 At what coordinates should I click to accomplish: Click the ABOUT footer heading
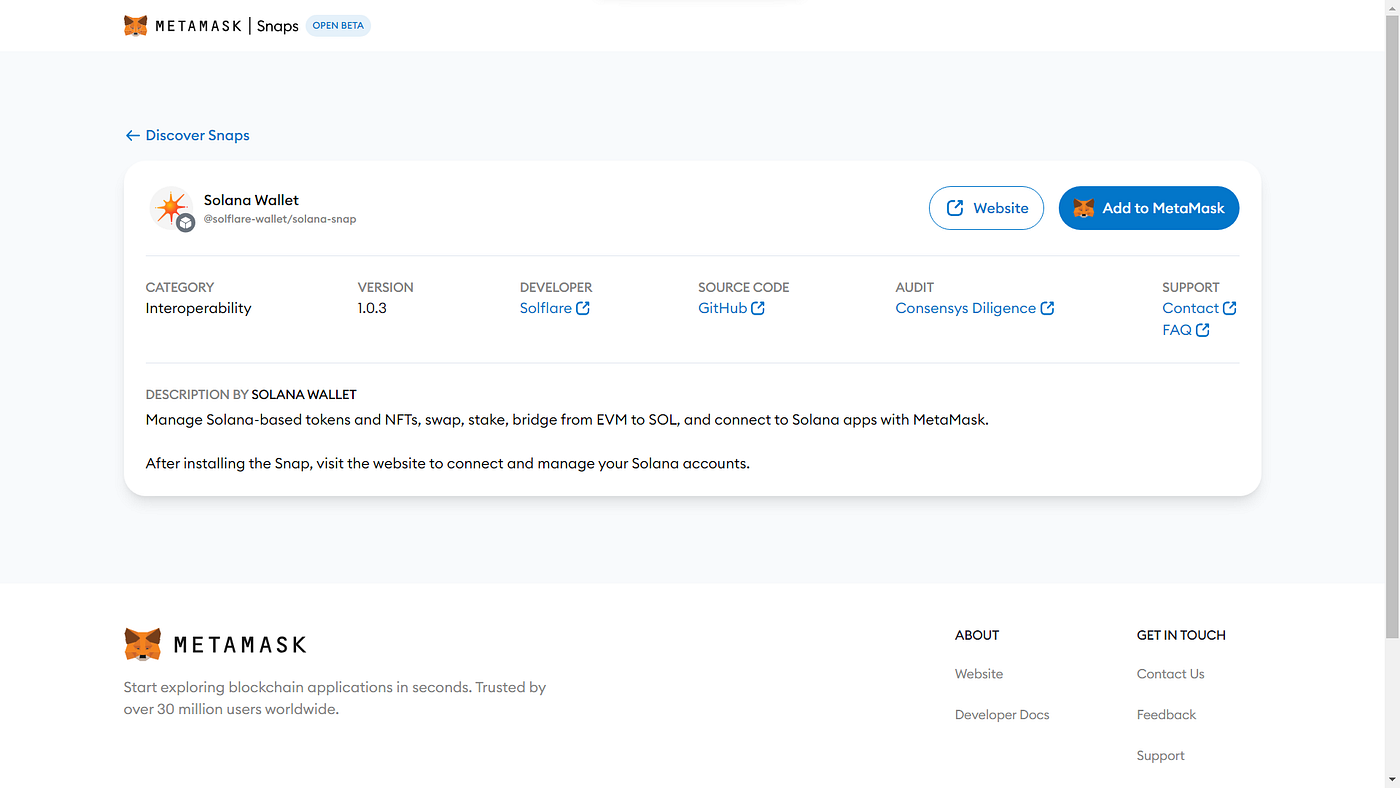(977, 635)
